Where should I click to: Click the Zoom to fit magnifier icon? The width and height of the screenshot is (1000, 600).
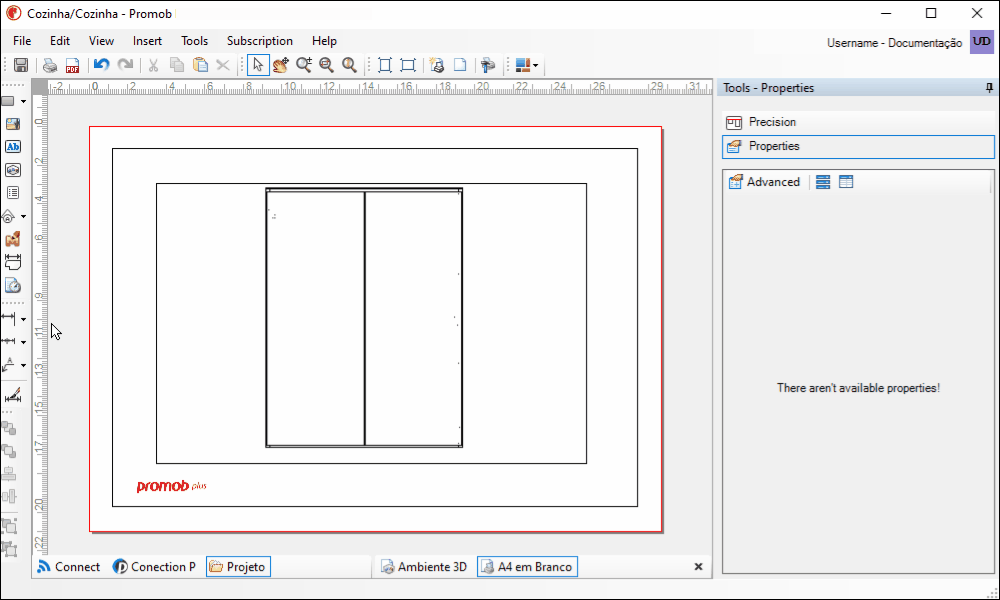(349, 65)
